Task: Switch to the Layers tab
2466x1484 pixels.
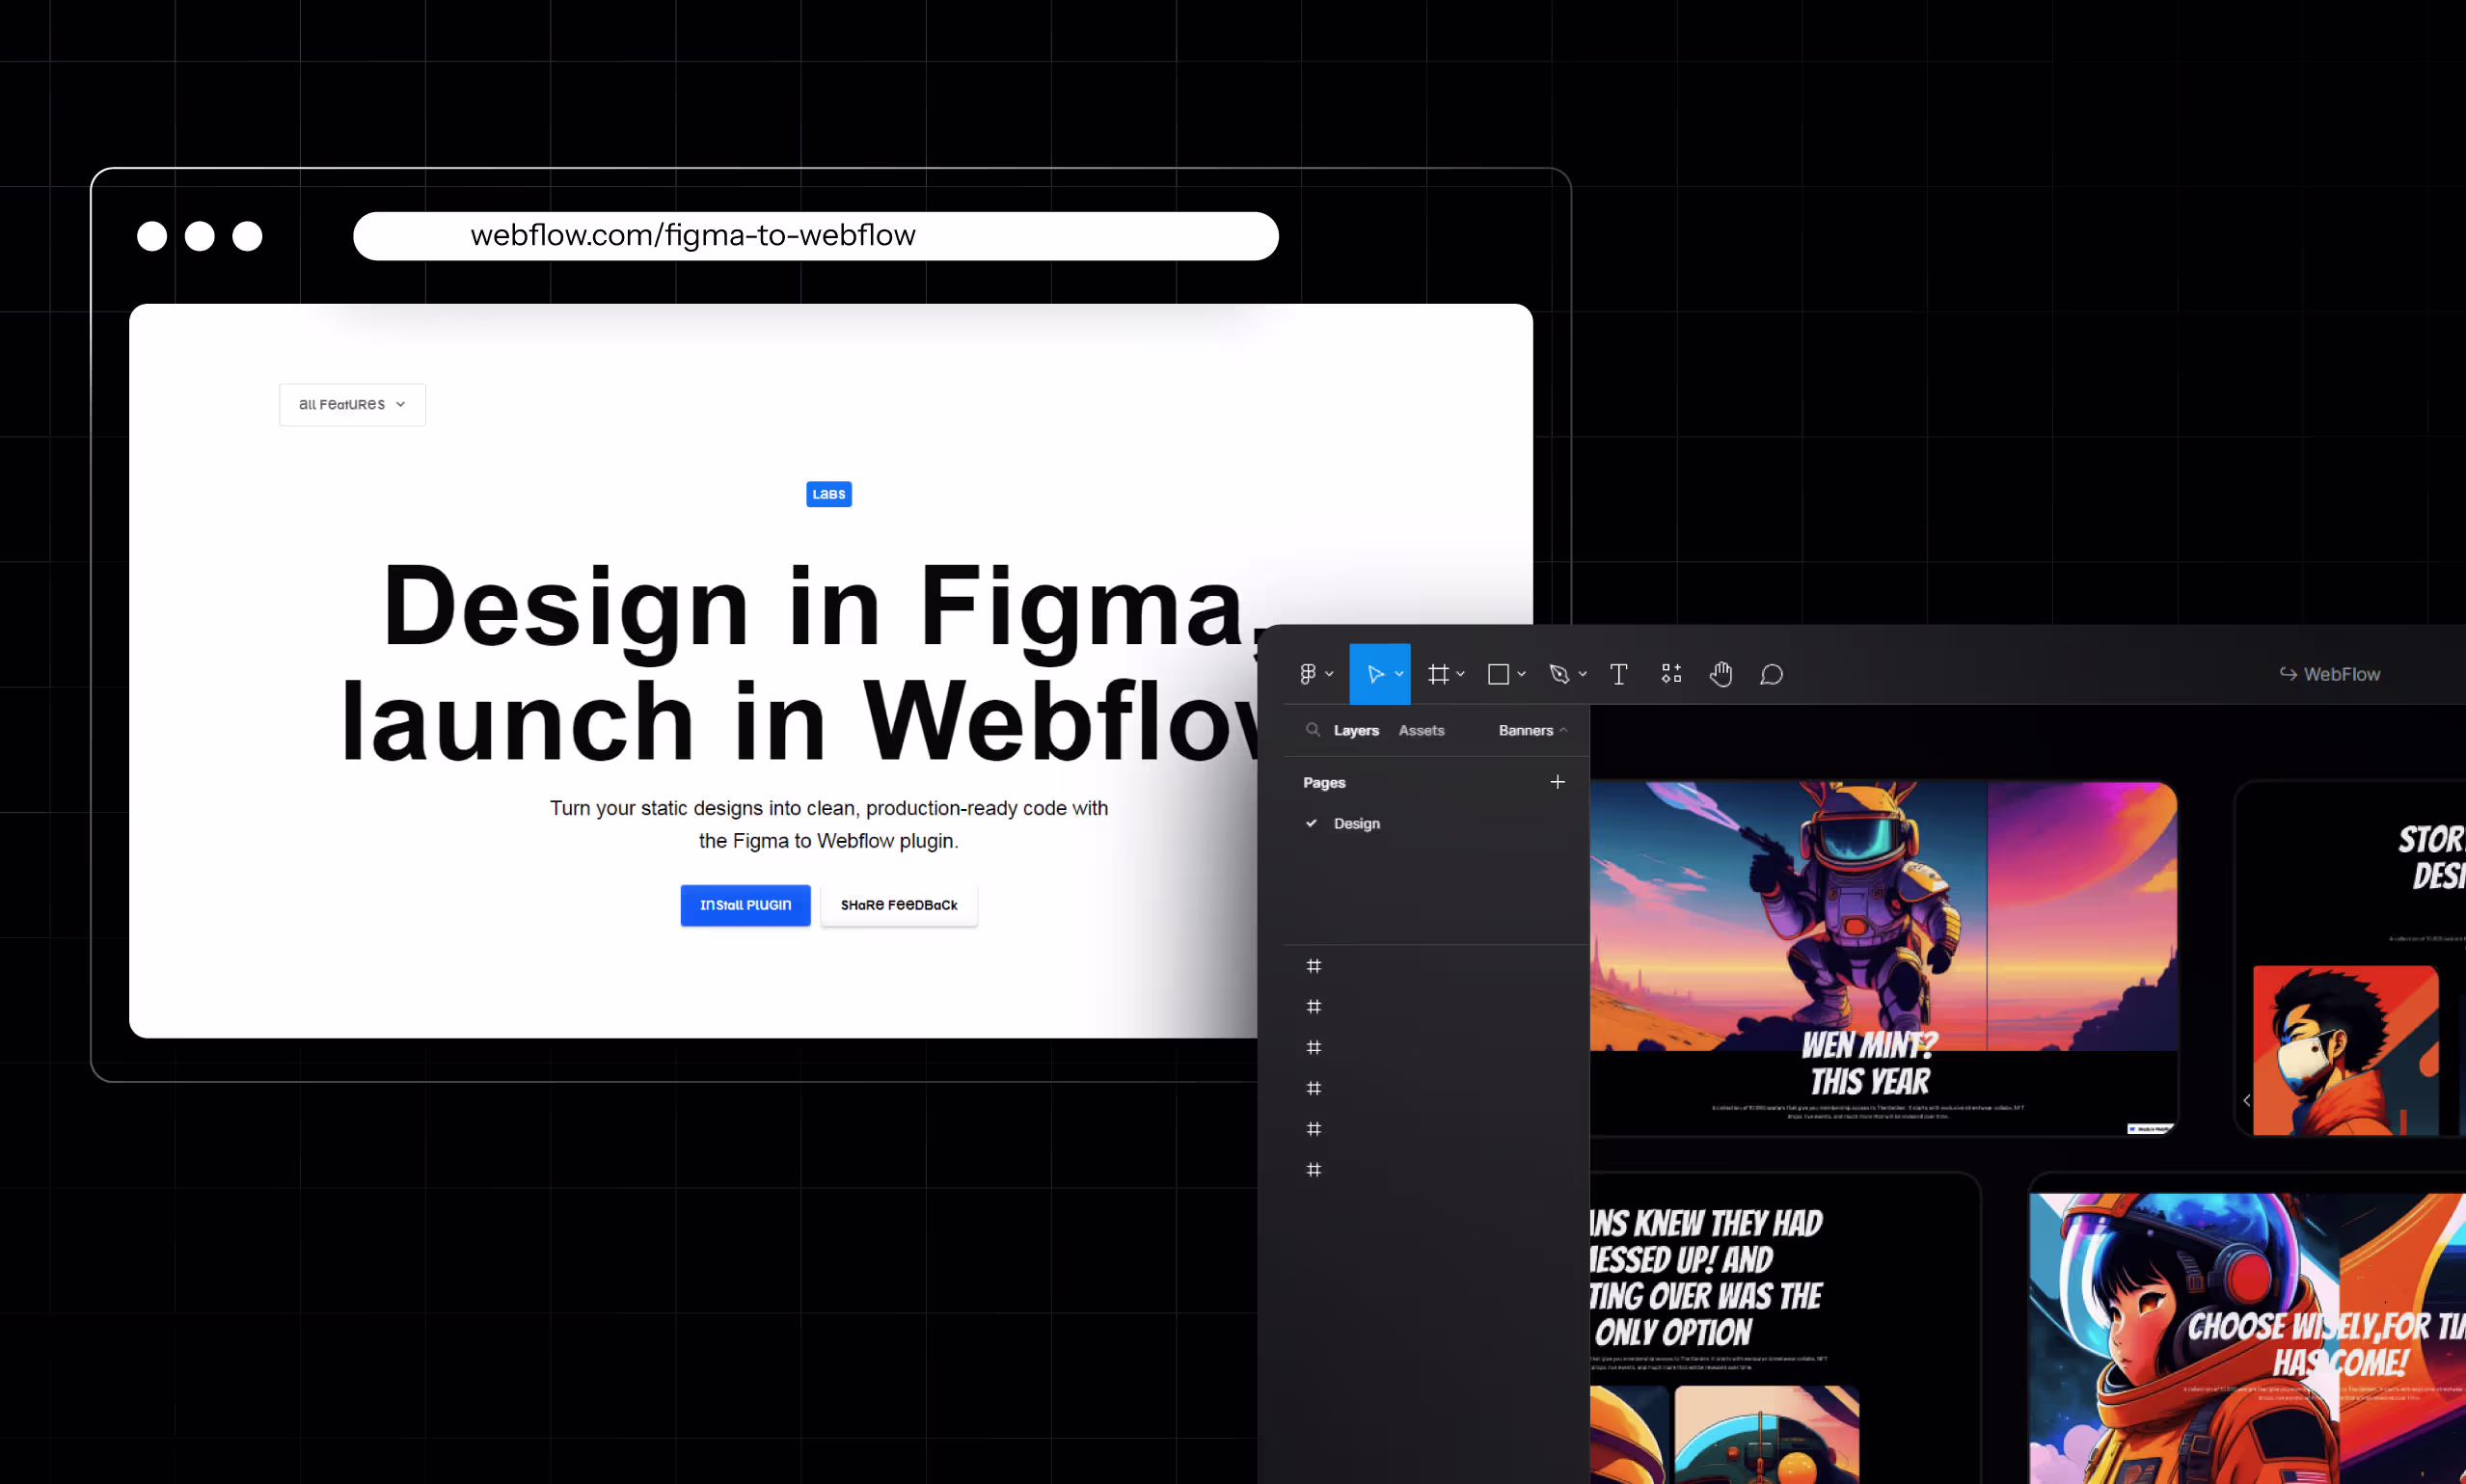Action: point(1356,730)
